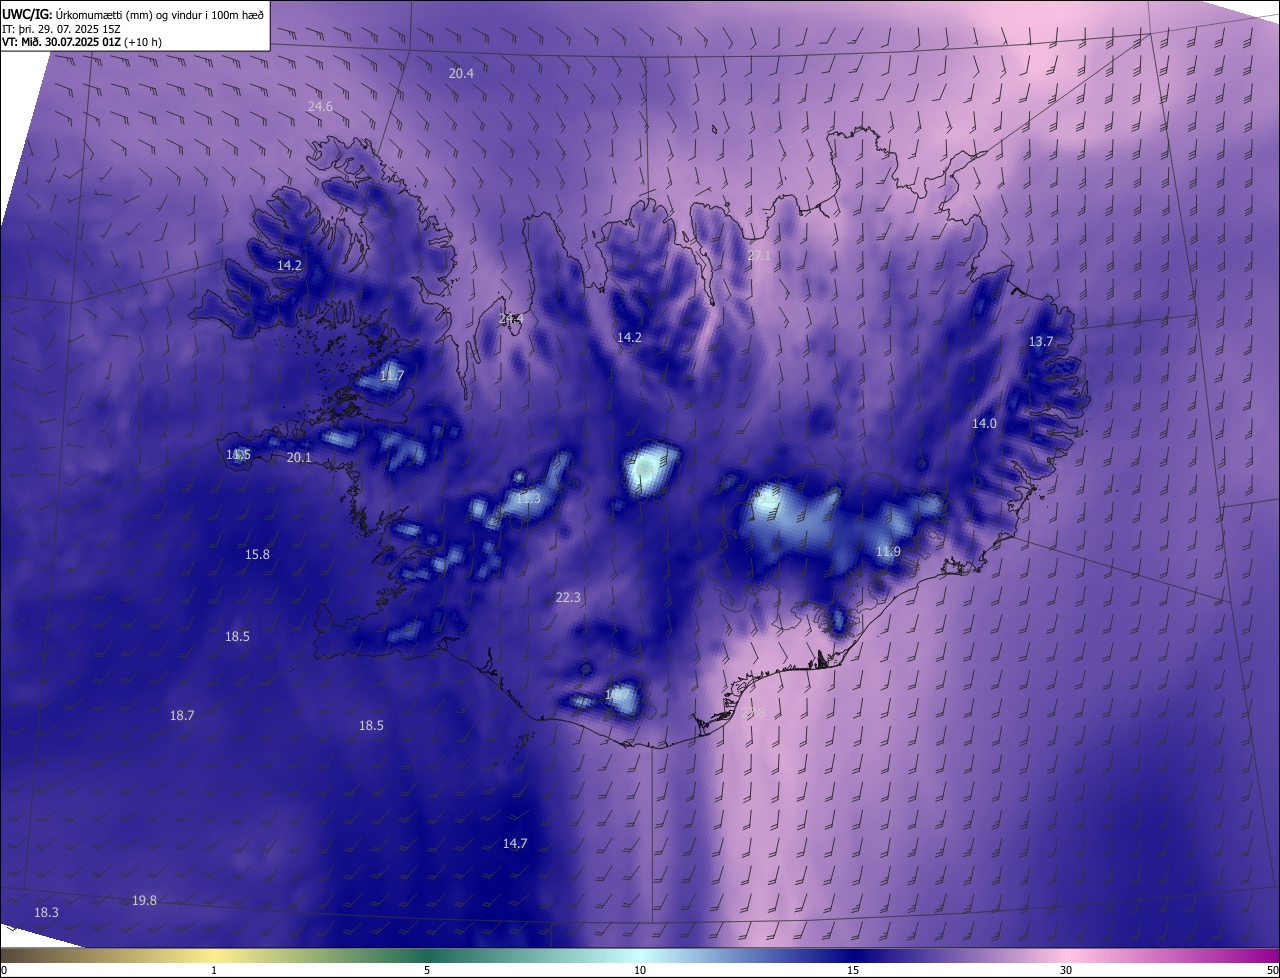Click the '30' tick label on the color scale
This screenshot has width=1280, height=978.
click(x=1066, y=970)
